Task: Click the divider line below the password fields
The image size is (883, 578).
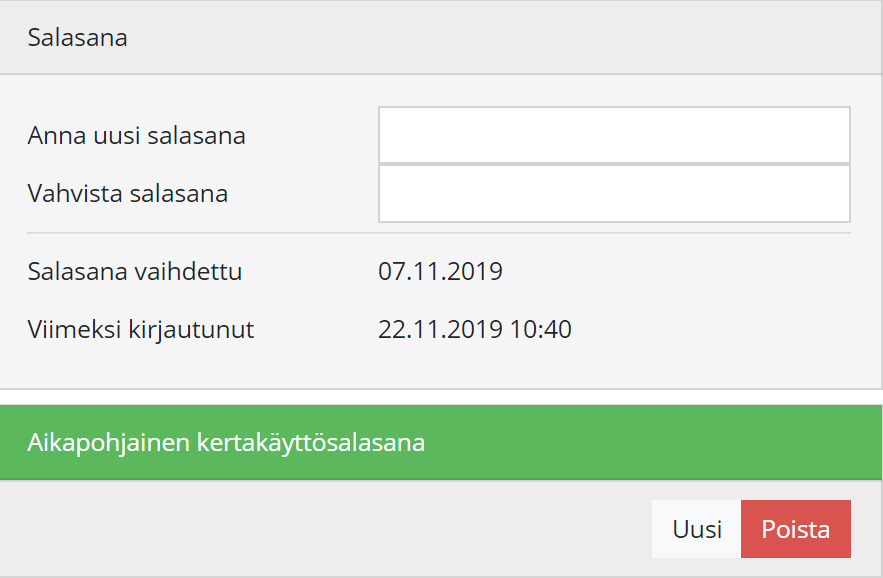Action: 439,233
